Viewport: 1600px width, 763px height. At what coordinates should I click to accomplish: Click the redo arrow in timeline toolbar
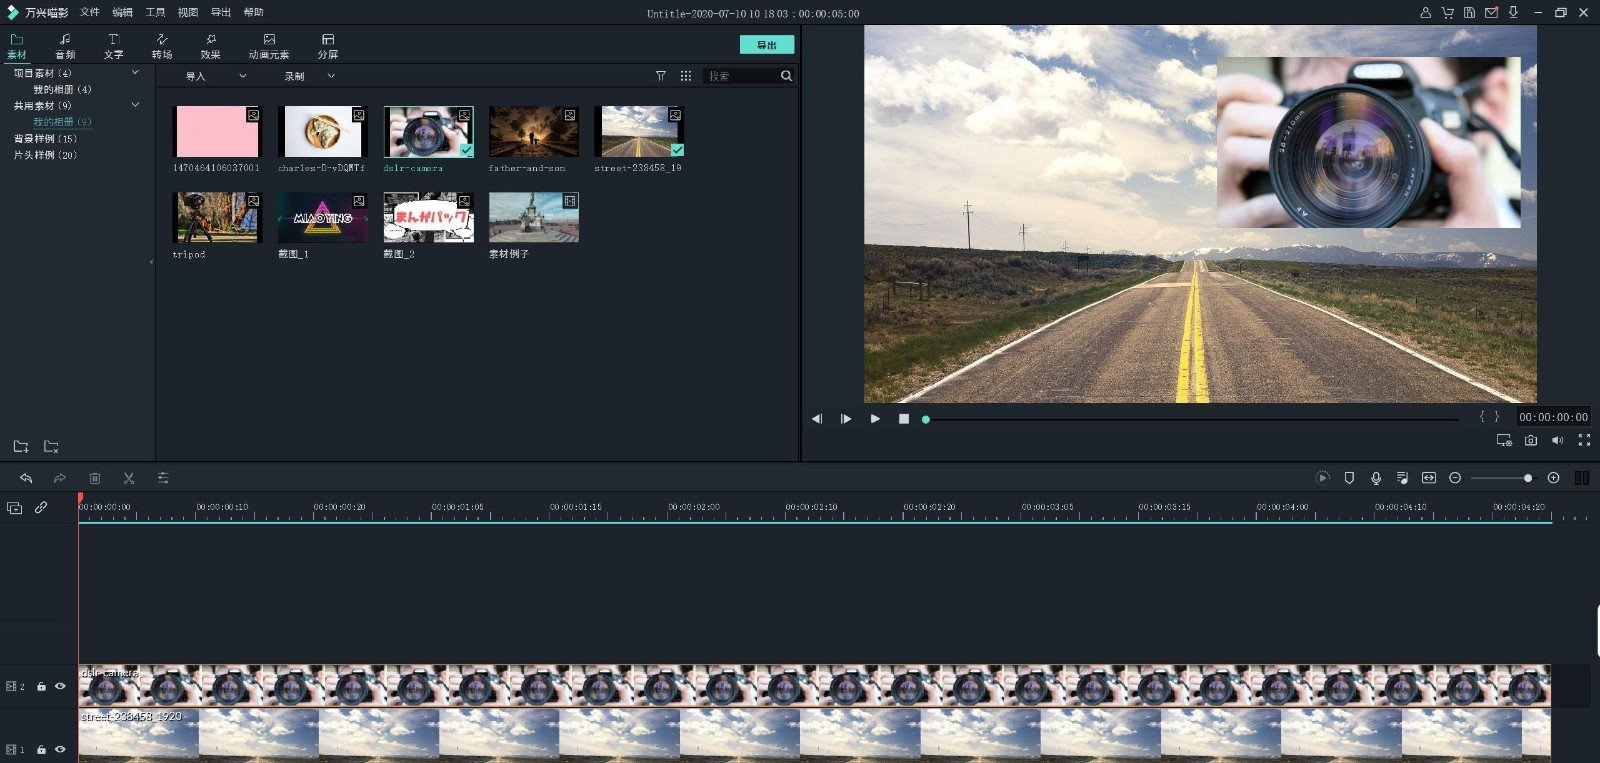pos(60,478)
